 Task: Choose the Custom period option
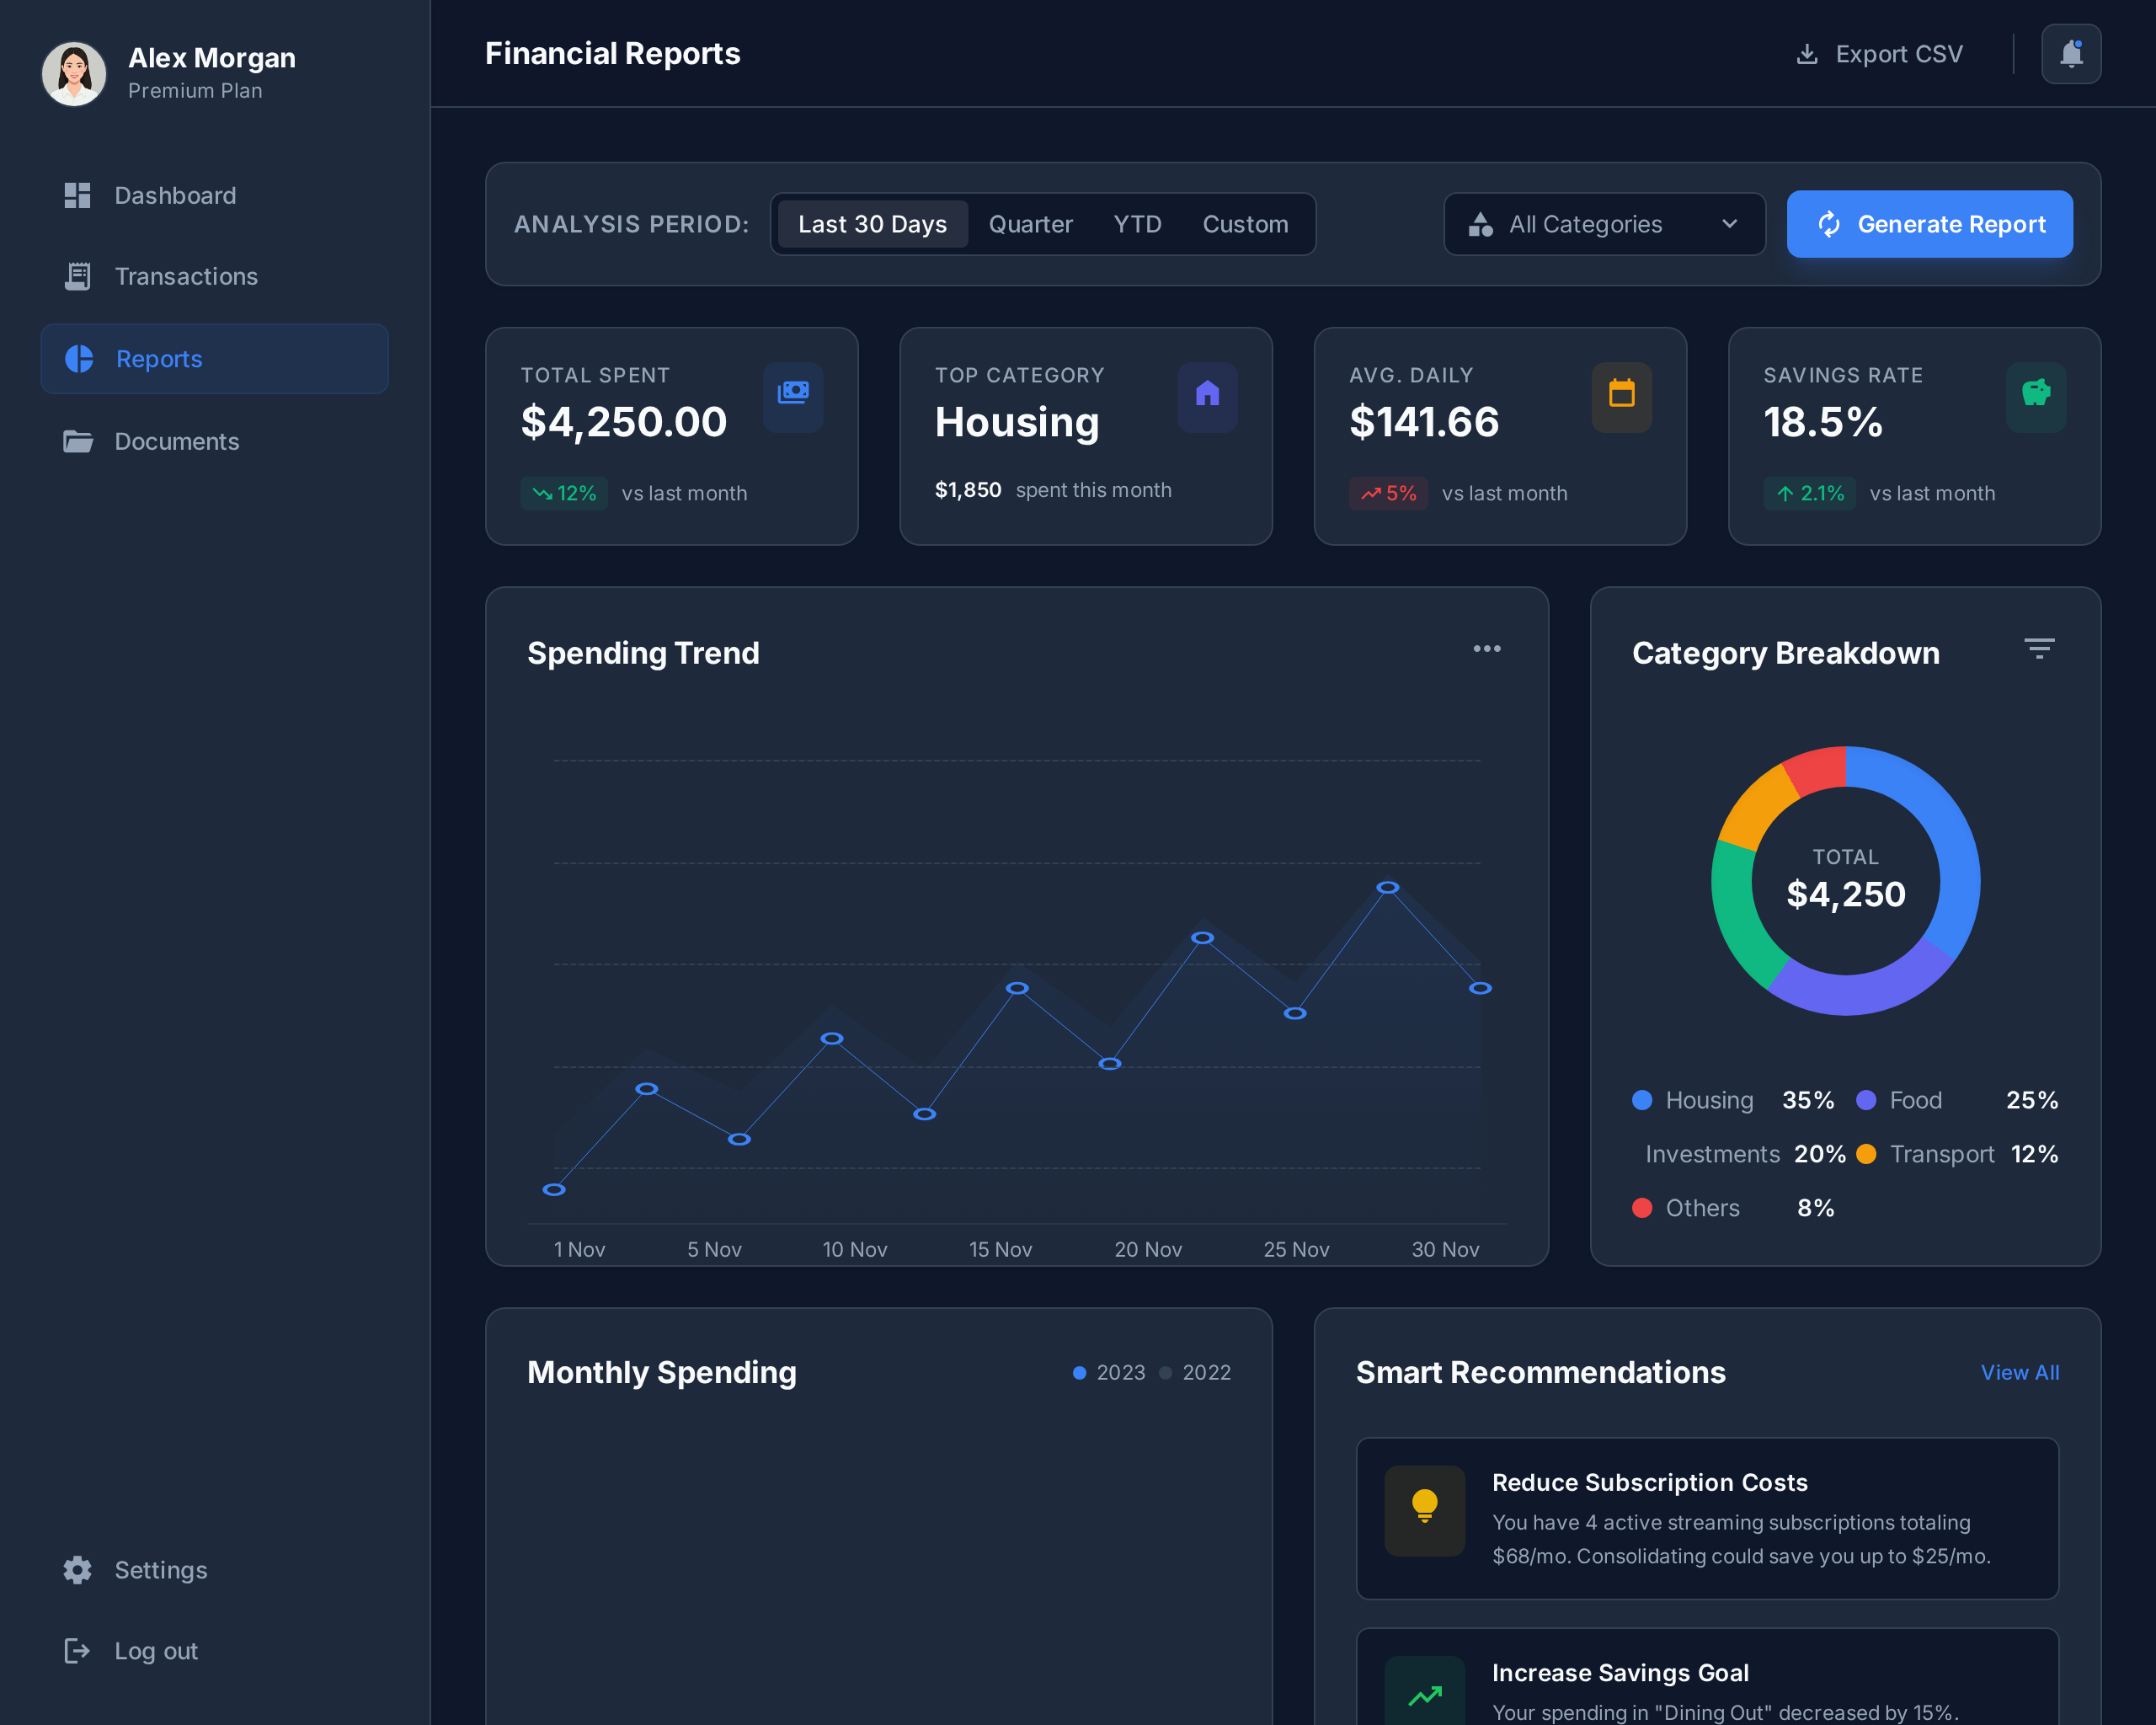(1244, 224)
